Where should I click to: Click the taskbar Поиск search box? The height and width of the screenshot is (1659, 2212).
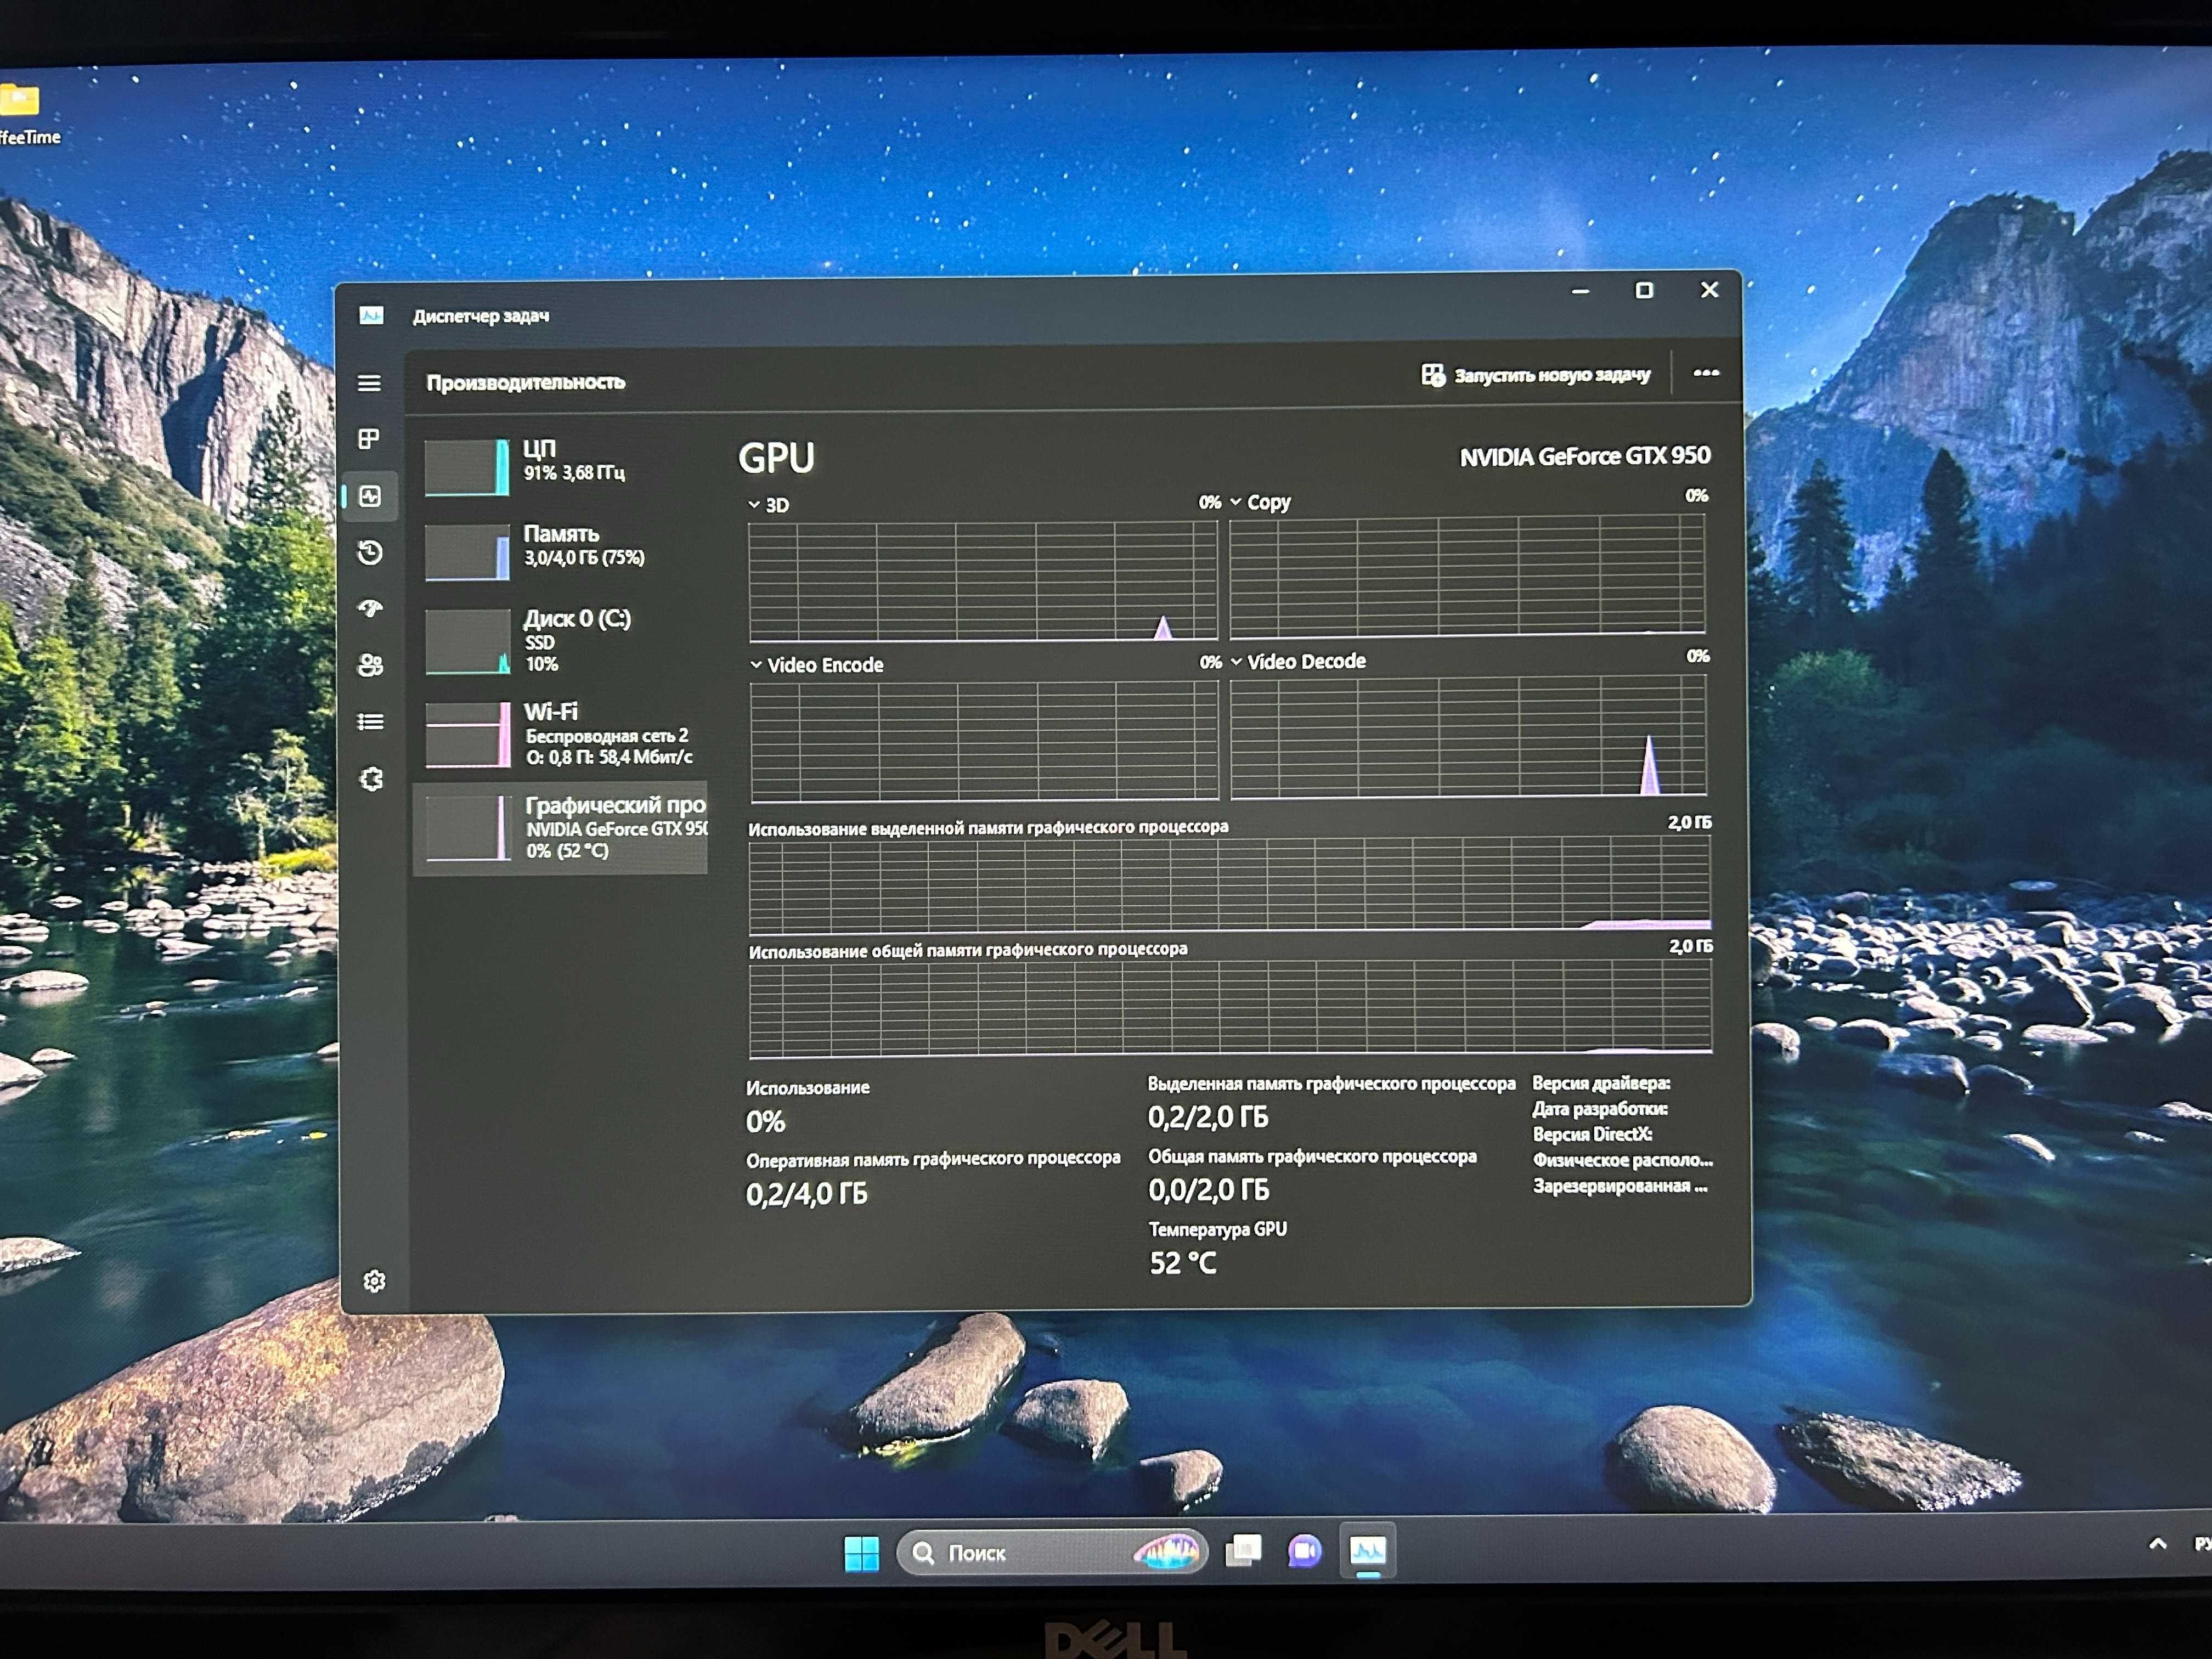(1052, 1553)
